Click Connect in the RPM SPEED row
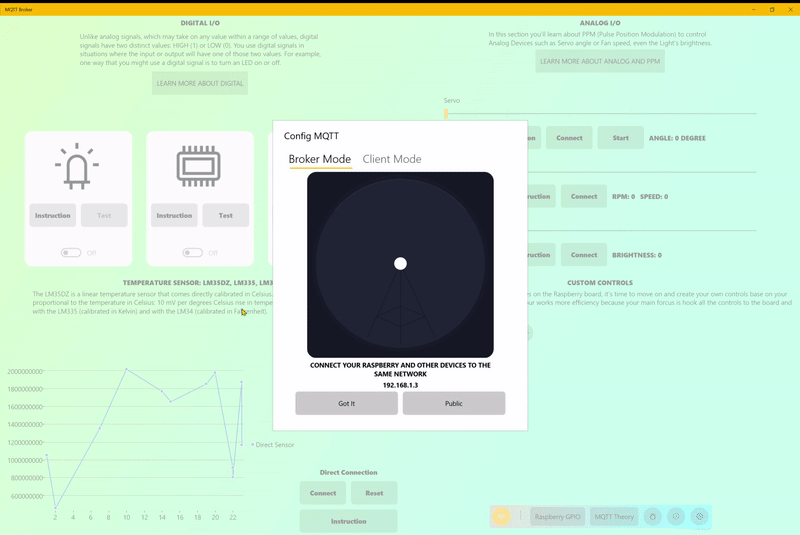Viewport: 800px width, 535px height. point(584,196)
